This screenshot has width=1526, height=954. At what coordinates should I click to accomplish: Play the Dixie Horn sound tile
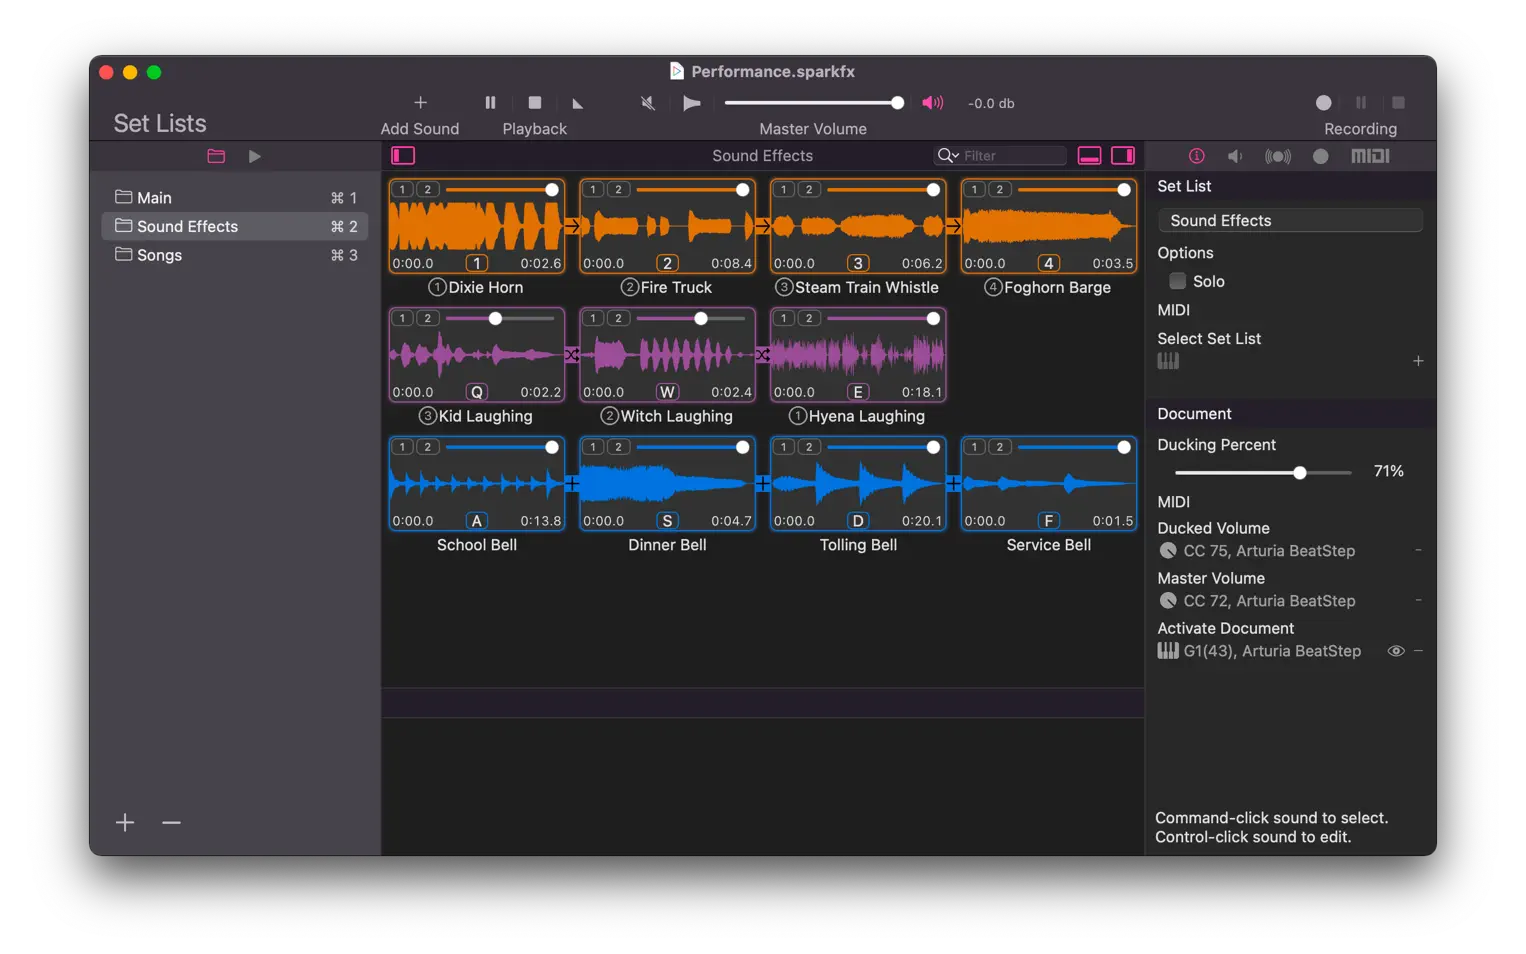click(477, 227)
